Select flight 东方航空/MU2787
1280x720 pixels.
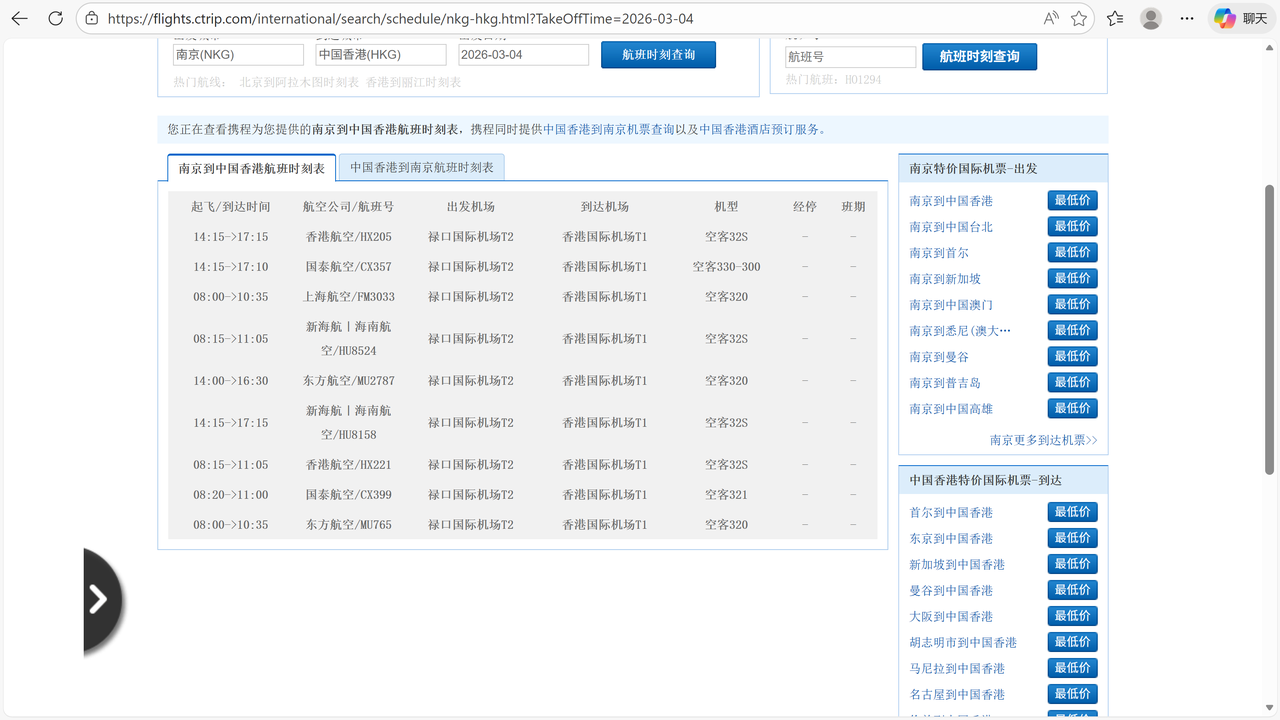pos(349,381)
